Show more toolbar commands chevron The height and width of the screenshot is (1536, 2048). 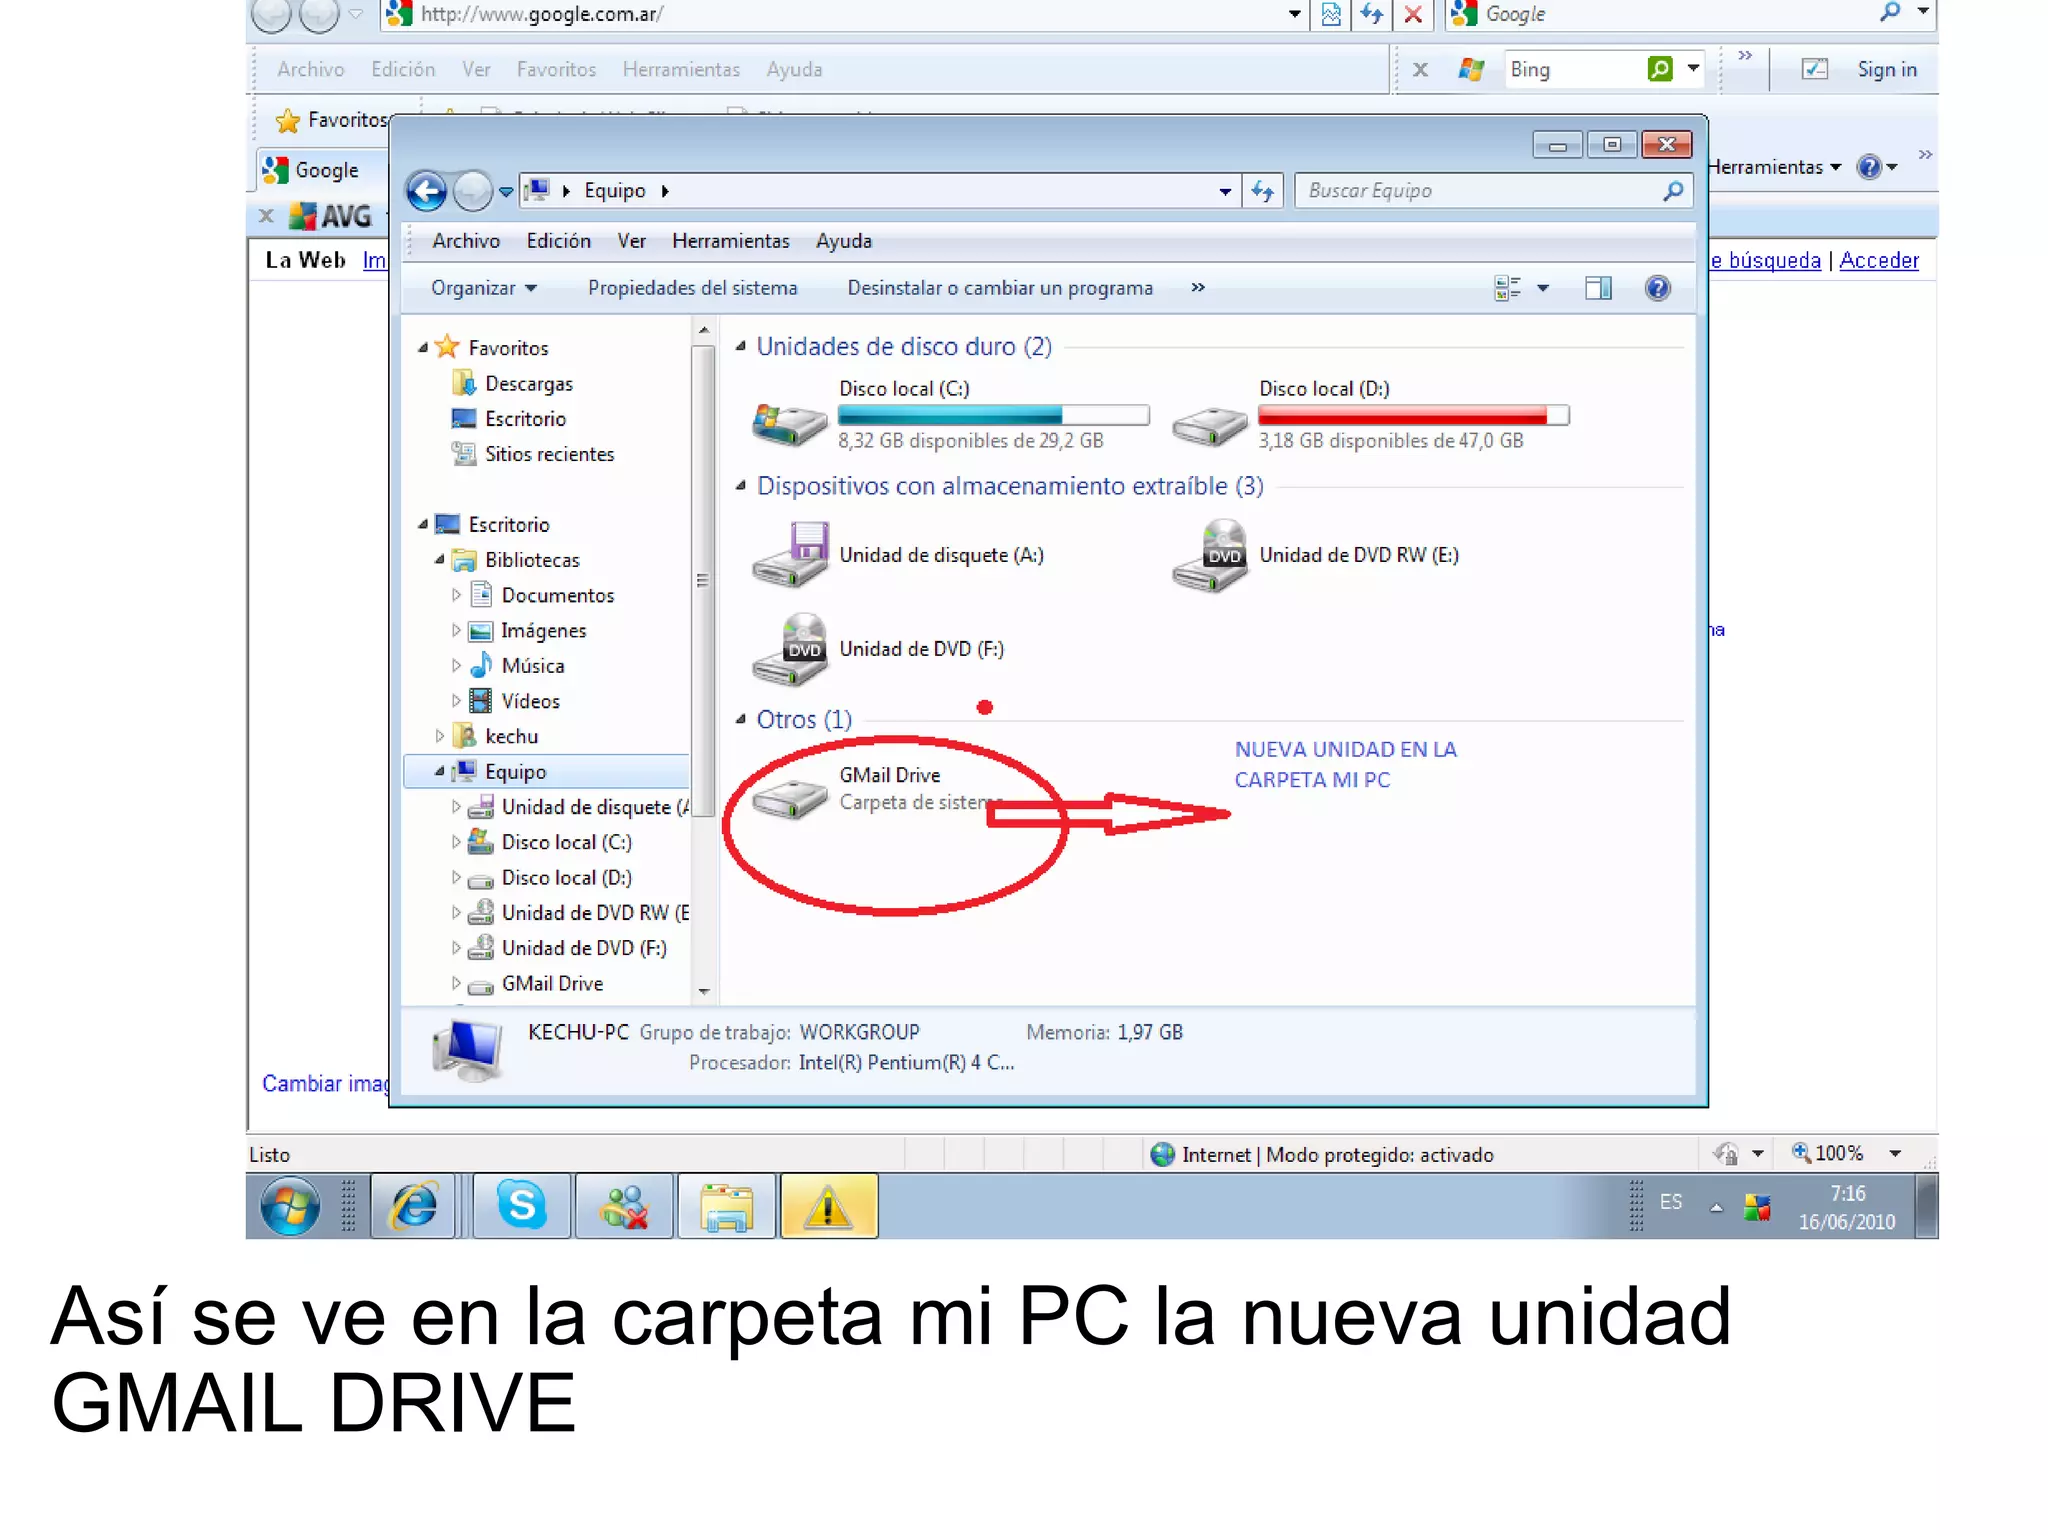click(x=1198, y=288)
